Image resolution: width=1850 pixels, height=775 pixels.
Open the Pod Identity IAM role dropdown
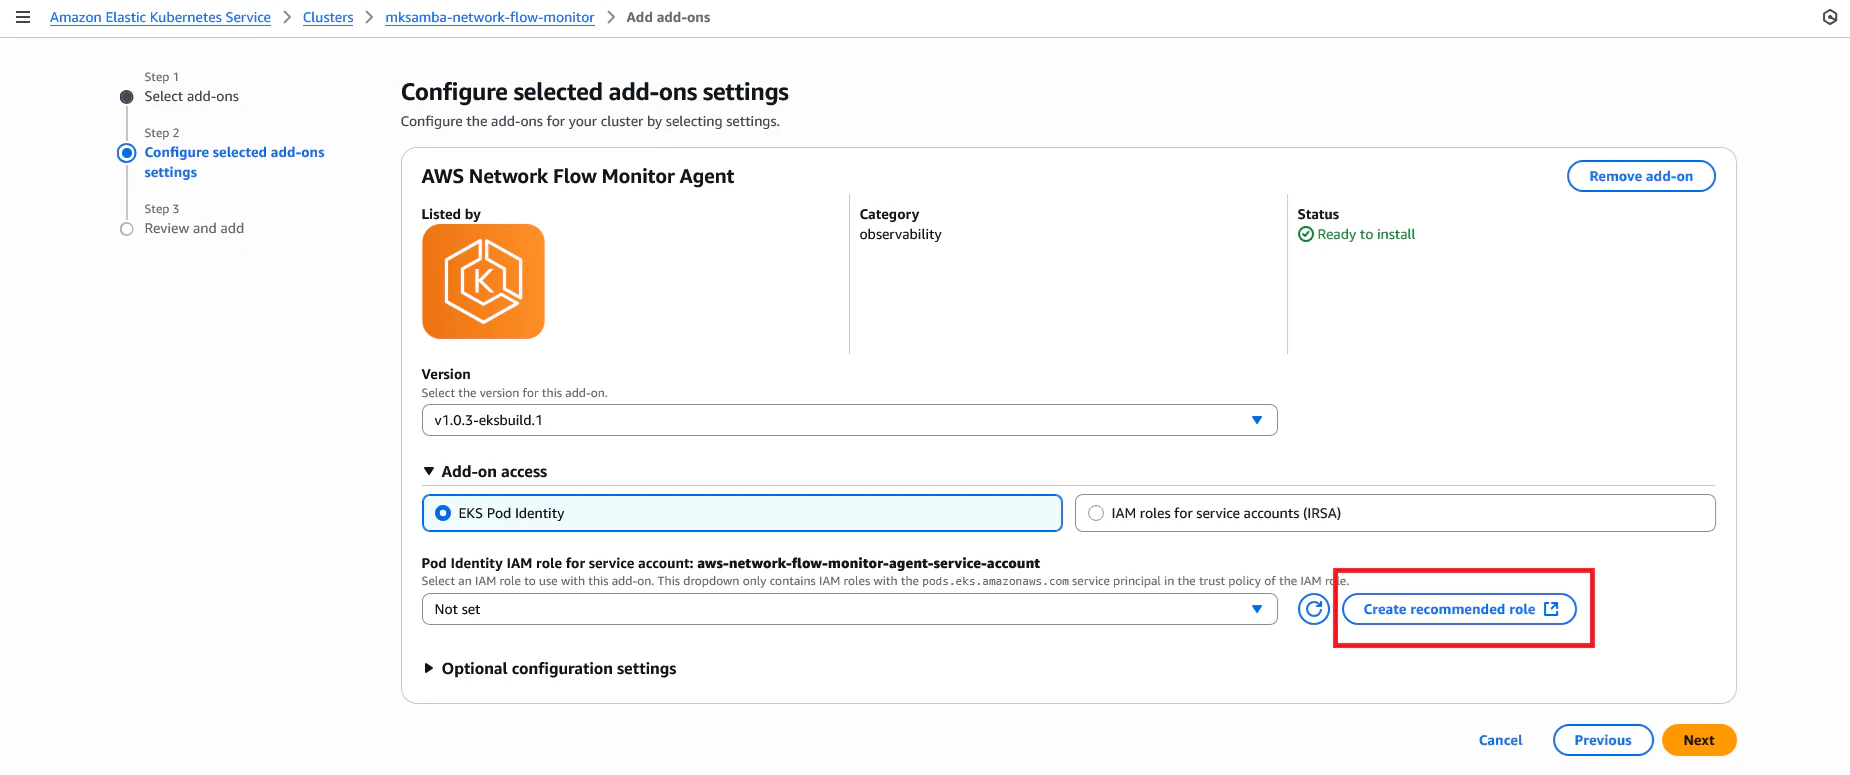coord(849,609)
